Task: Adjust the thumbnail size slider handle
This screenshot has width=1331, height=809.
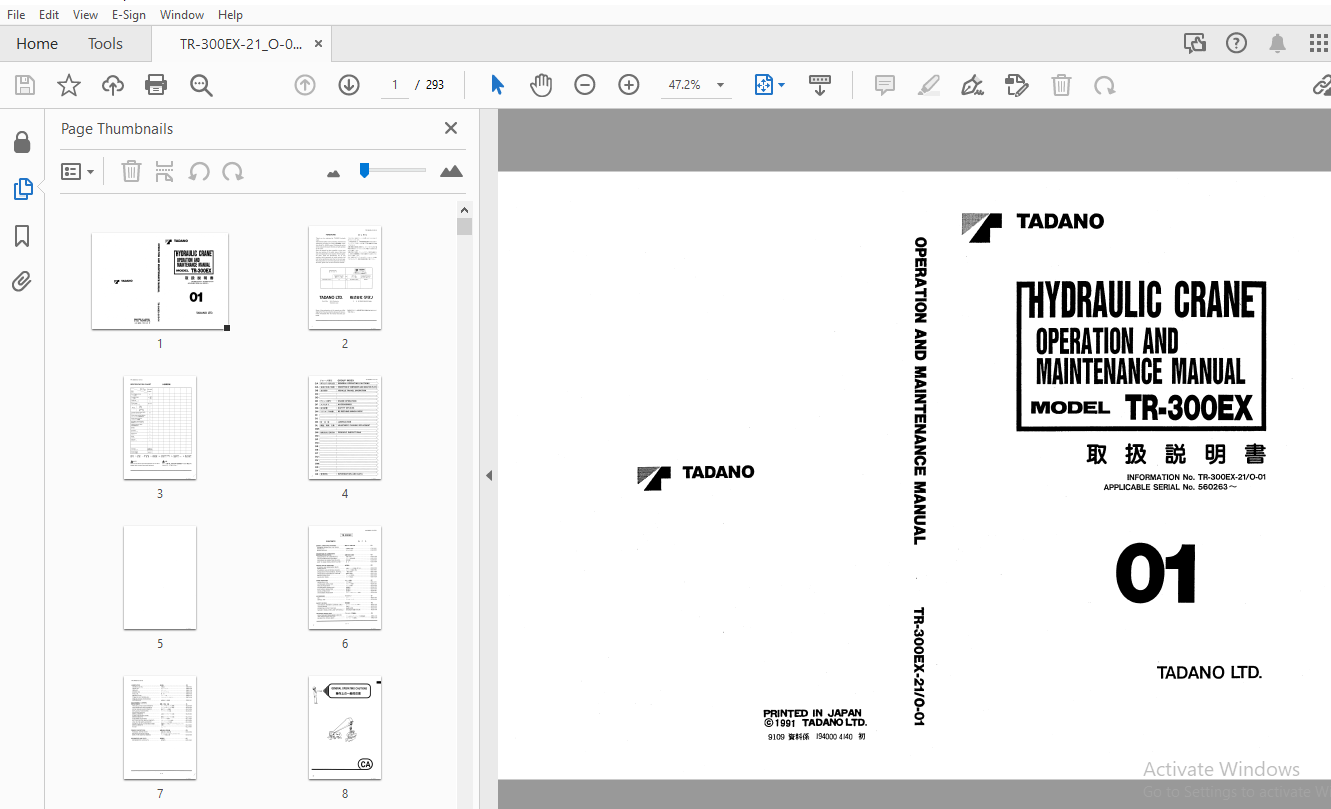Action: (x=365, y=170)
